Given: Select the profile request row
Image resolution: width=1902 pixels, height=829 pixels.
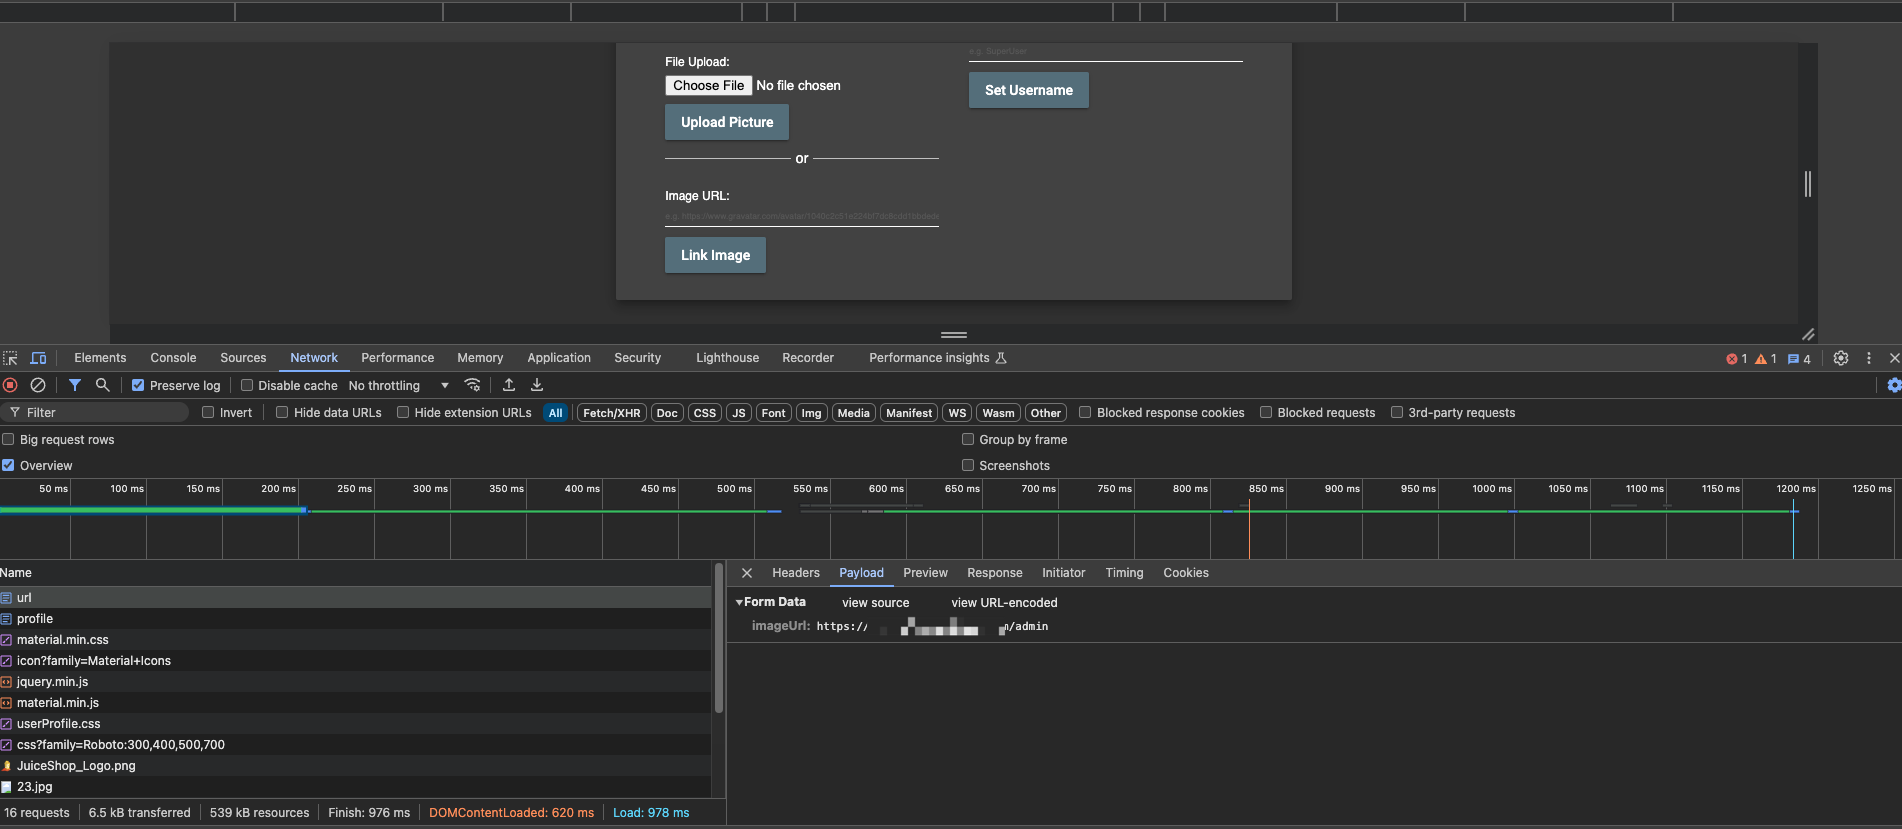Looking at the screenshot, I should pos(355,619).
